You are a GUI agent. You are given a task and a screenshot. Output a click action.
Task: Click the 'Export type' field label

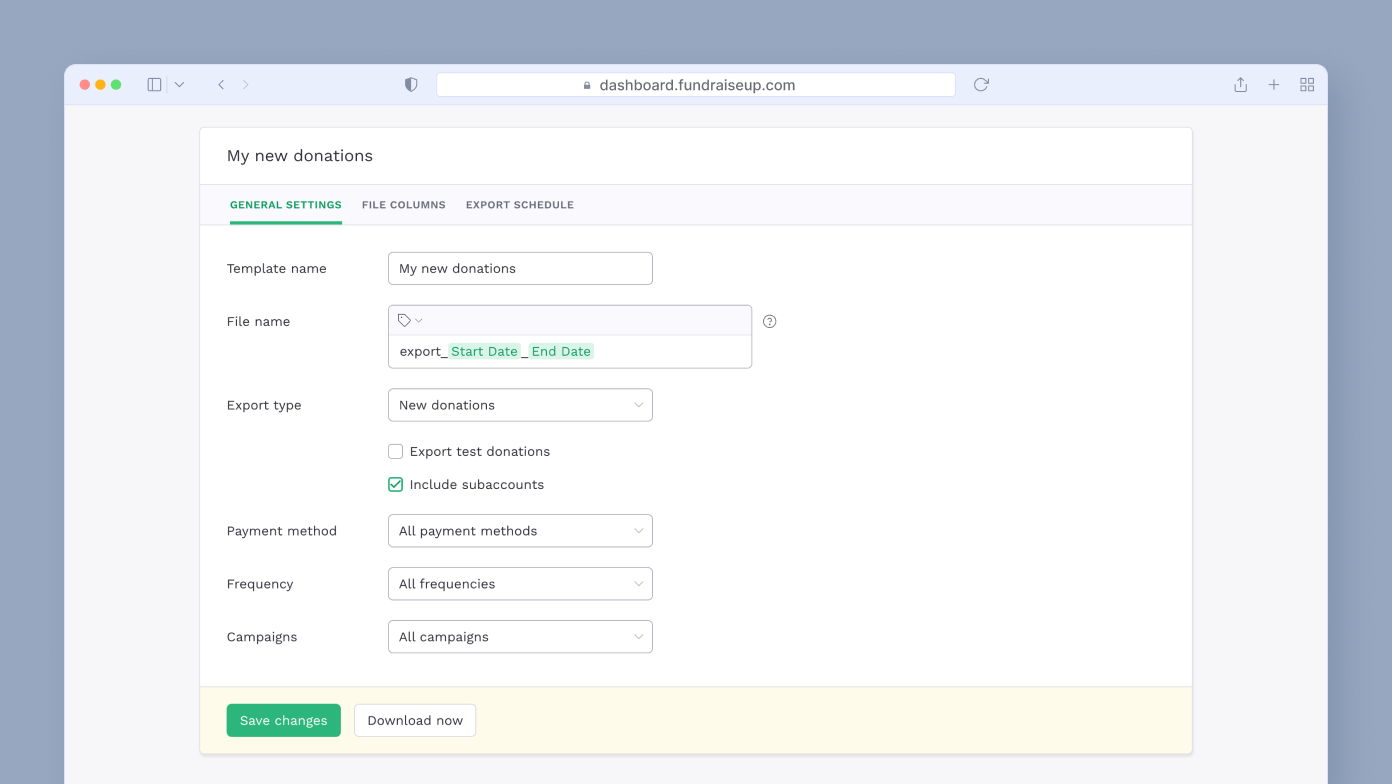[264, 405]
